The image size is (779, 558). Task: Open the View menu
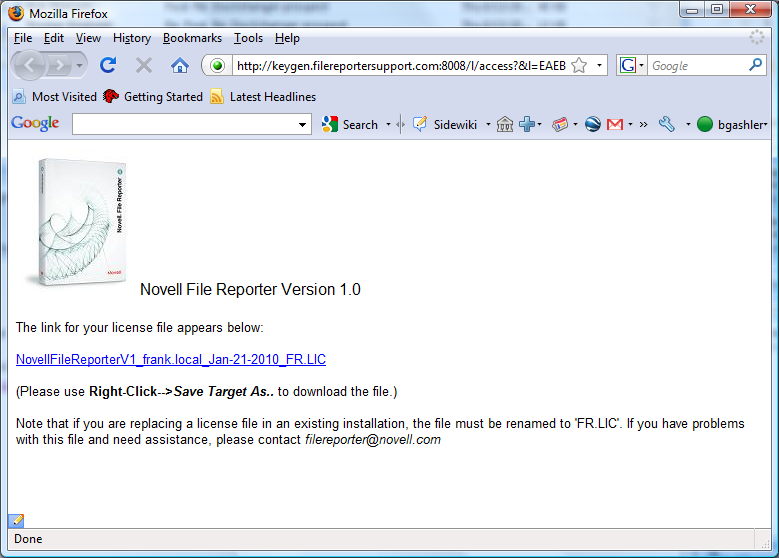[x=88, y=38]
